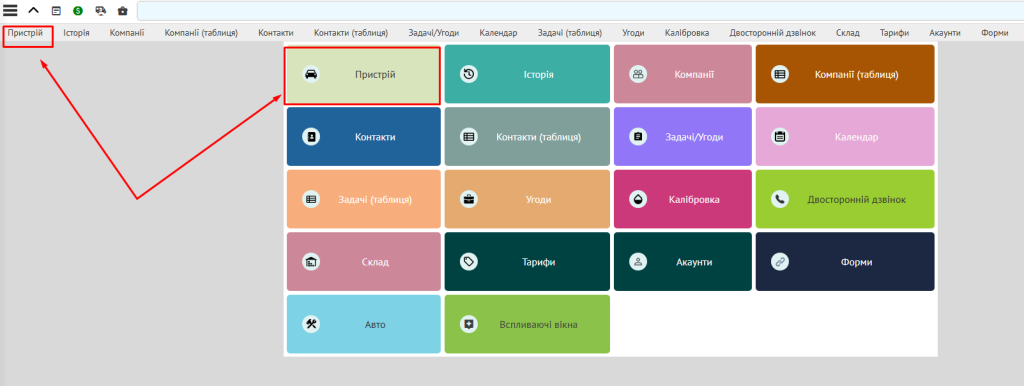Open Історія in the top menu bar
This screenshot has height=386, width=1024.
[x=76, y=33]
